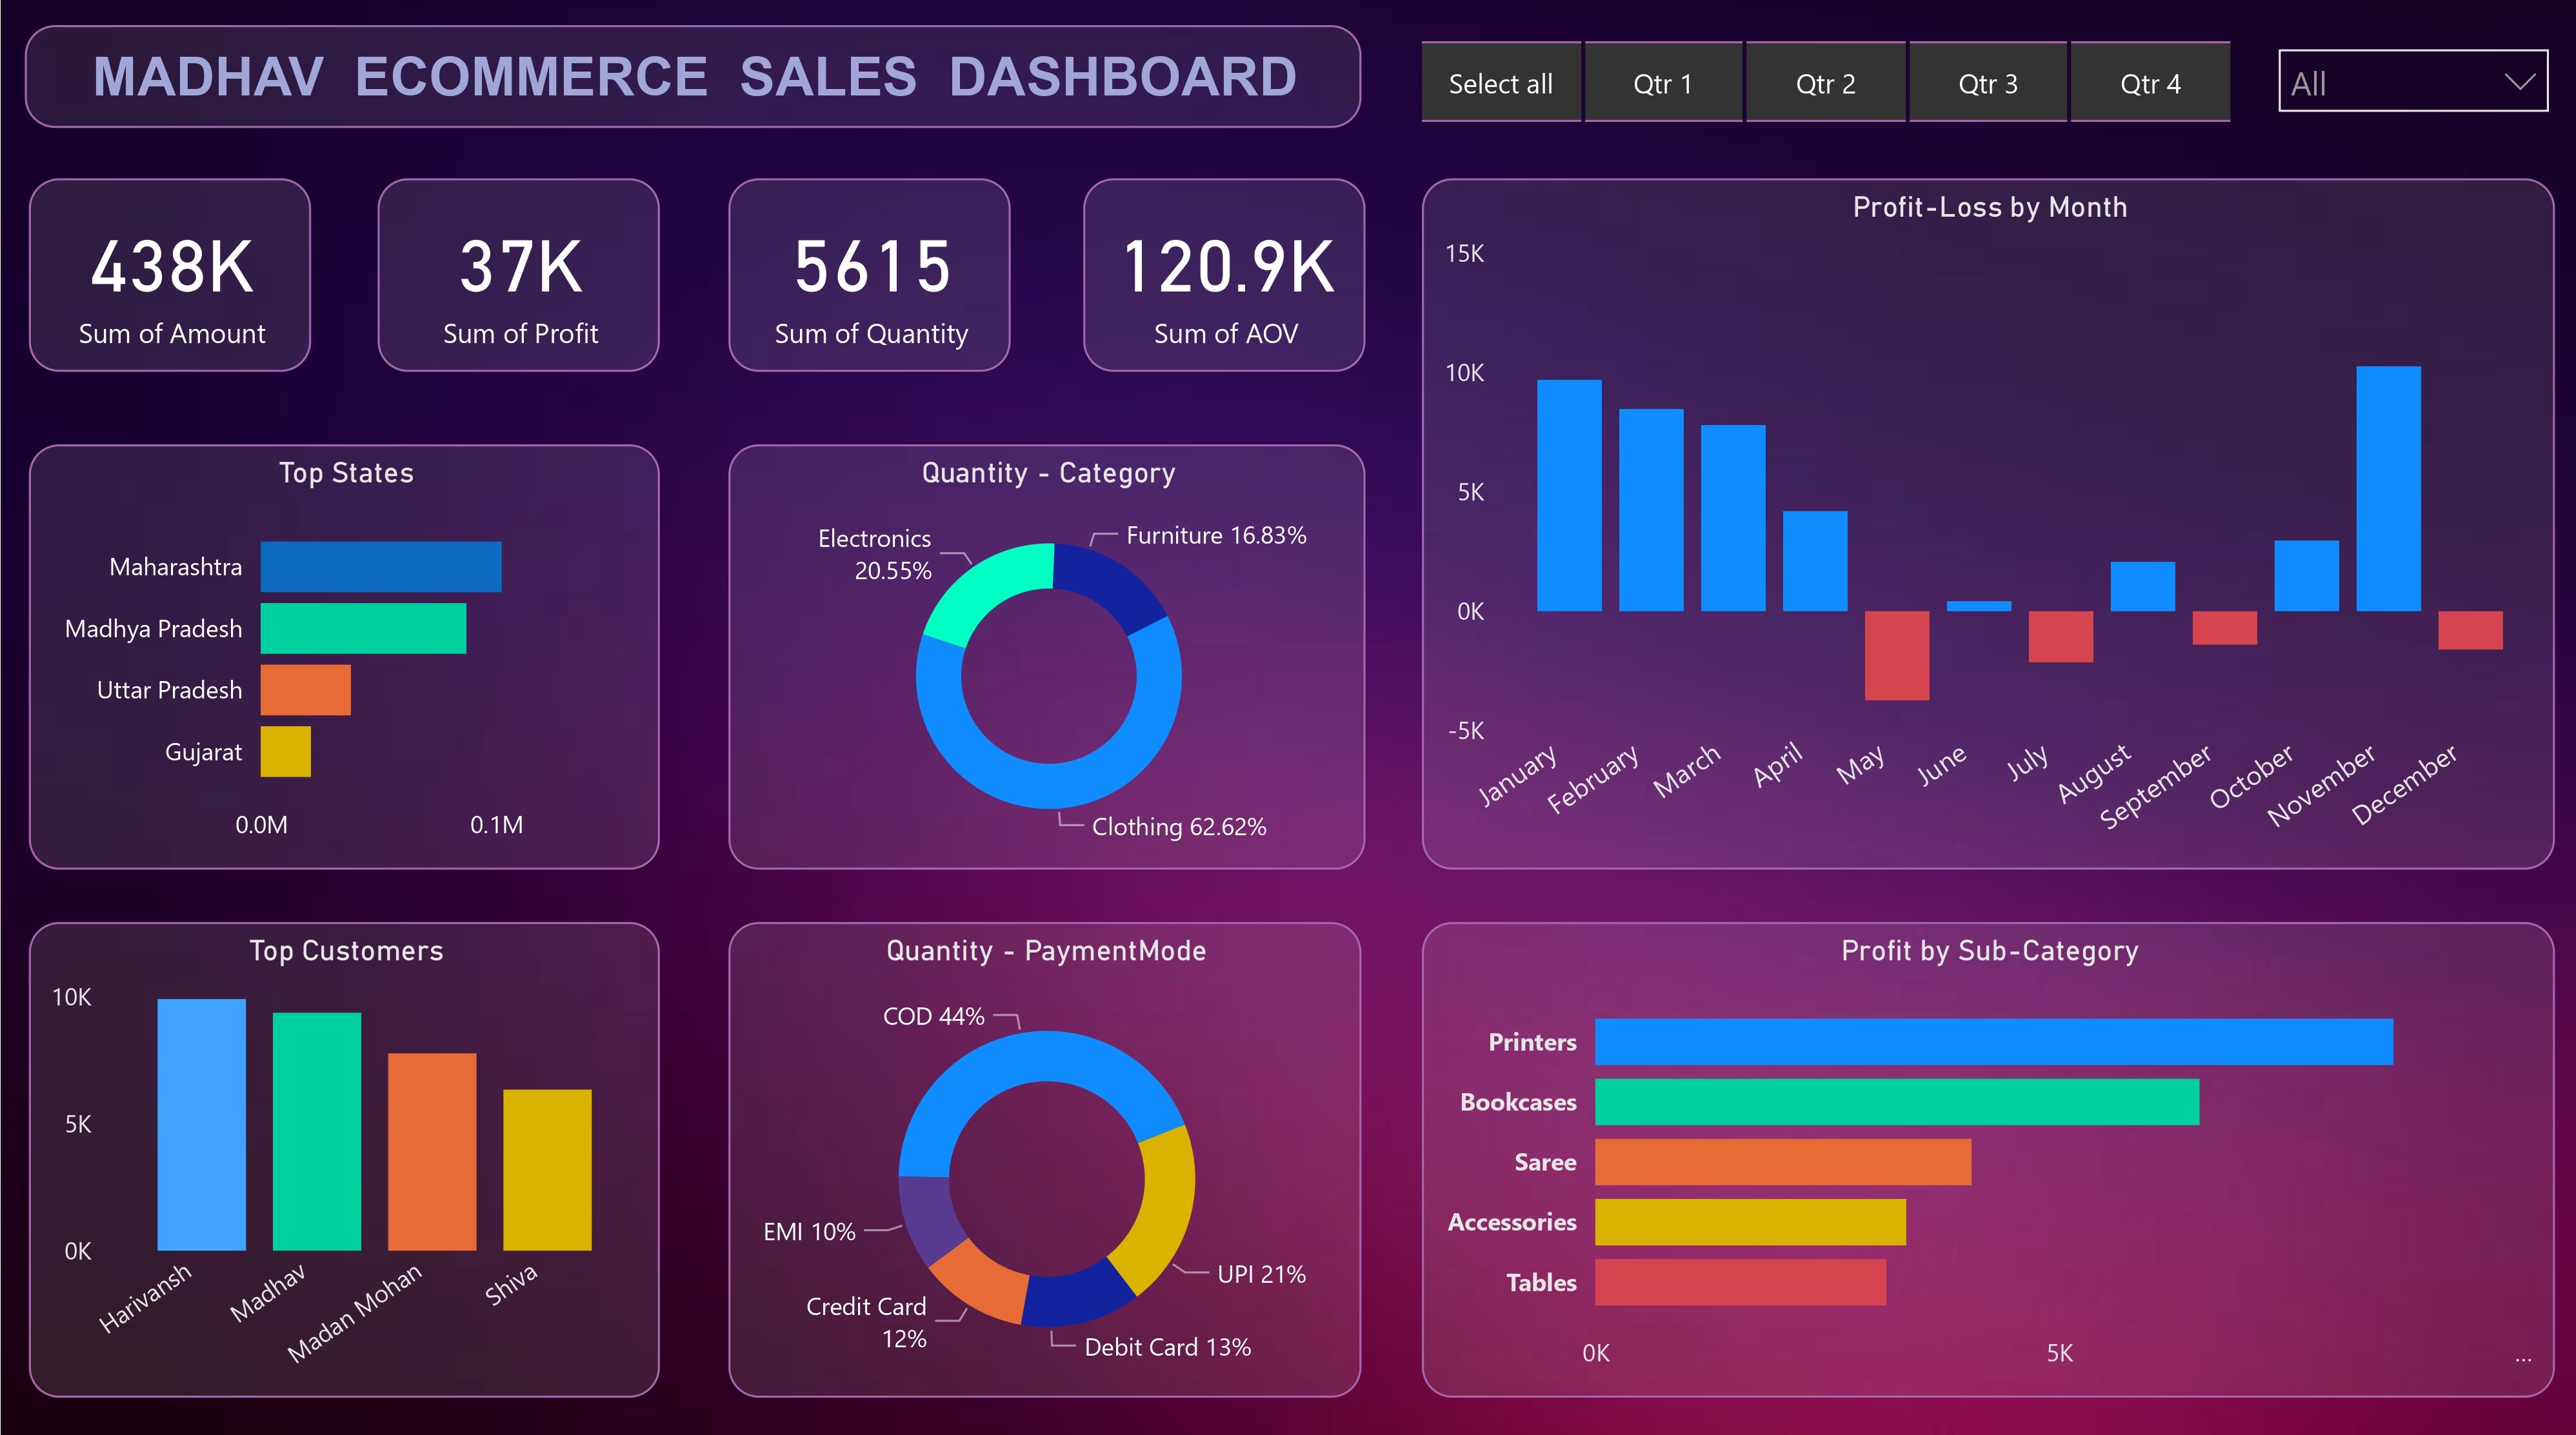Toggle the Qtr 3 filter
This screenshot has height=1435, width=2576.
(x=1987, y=83)
